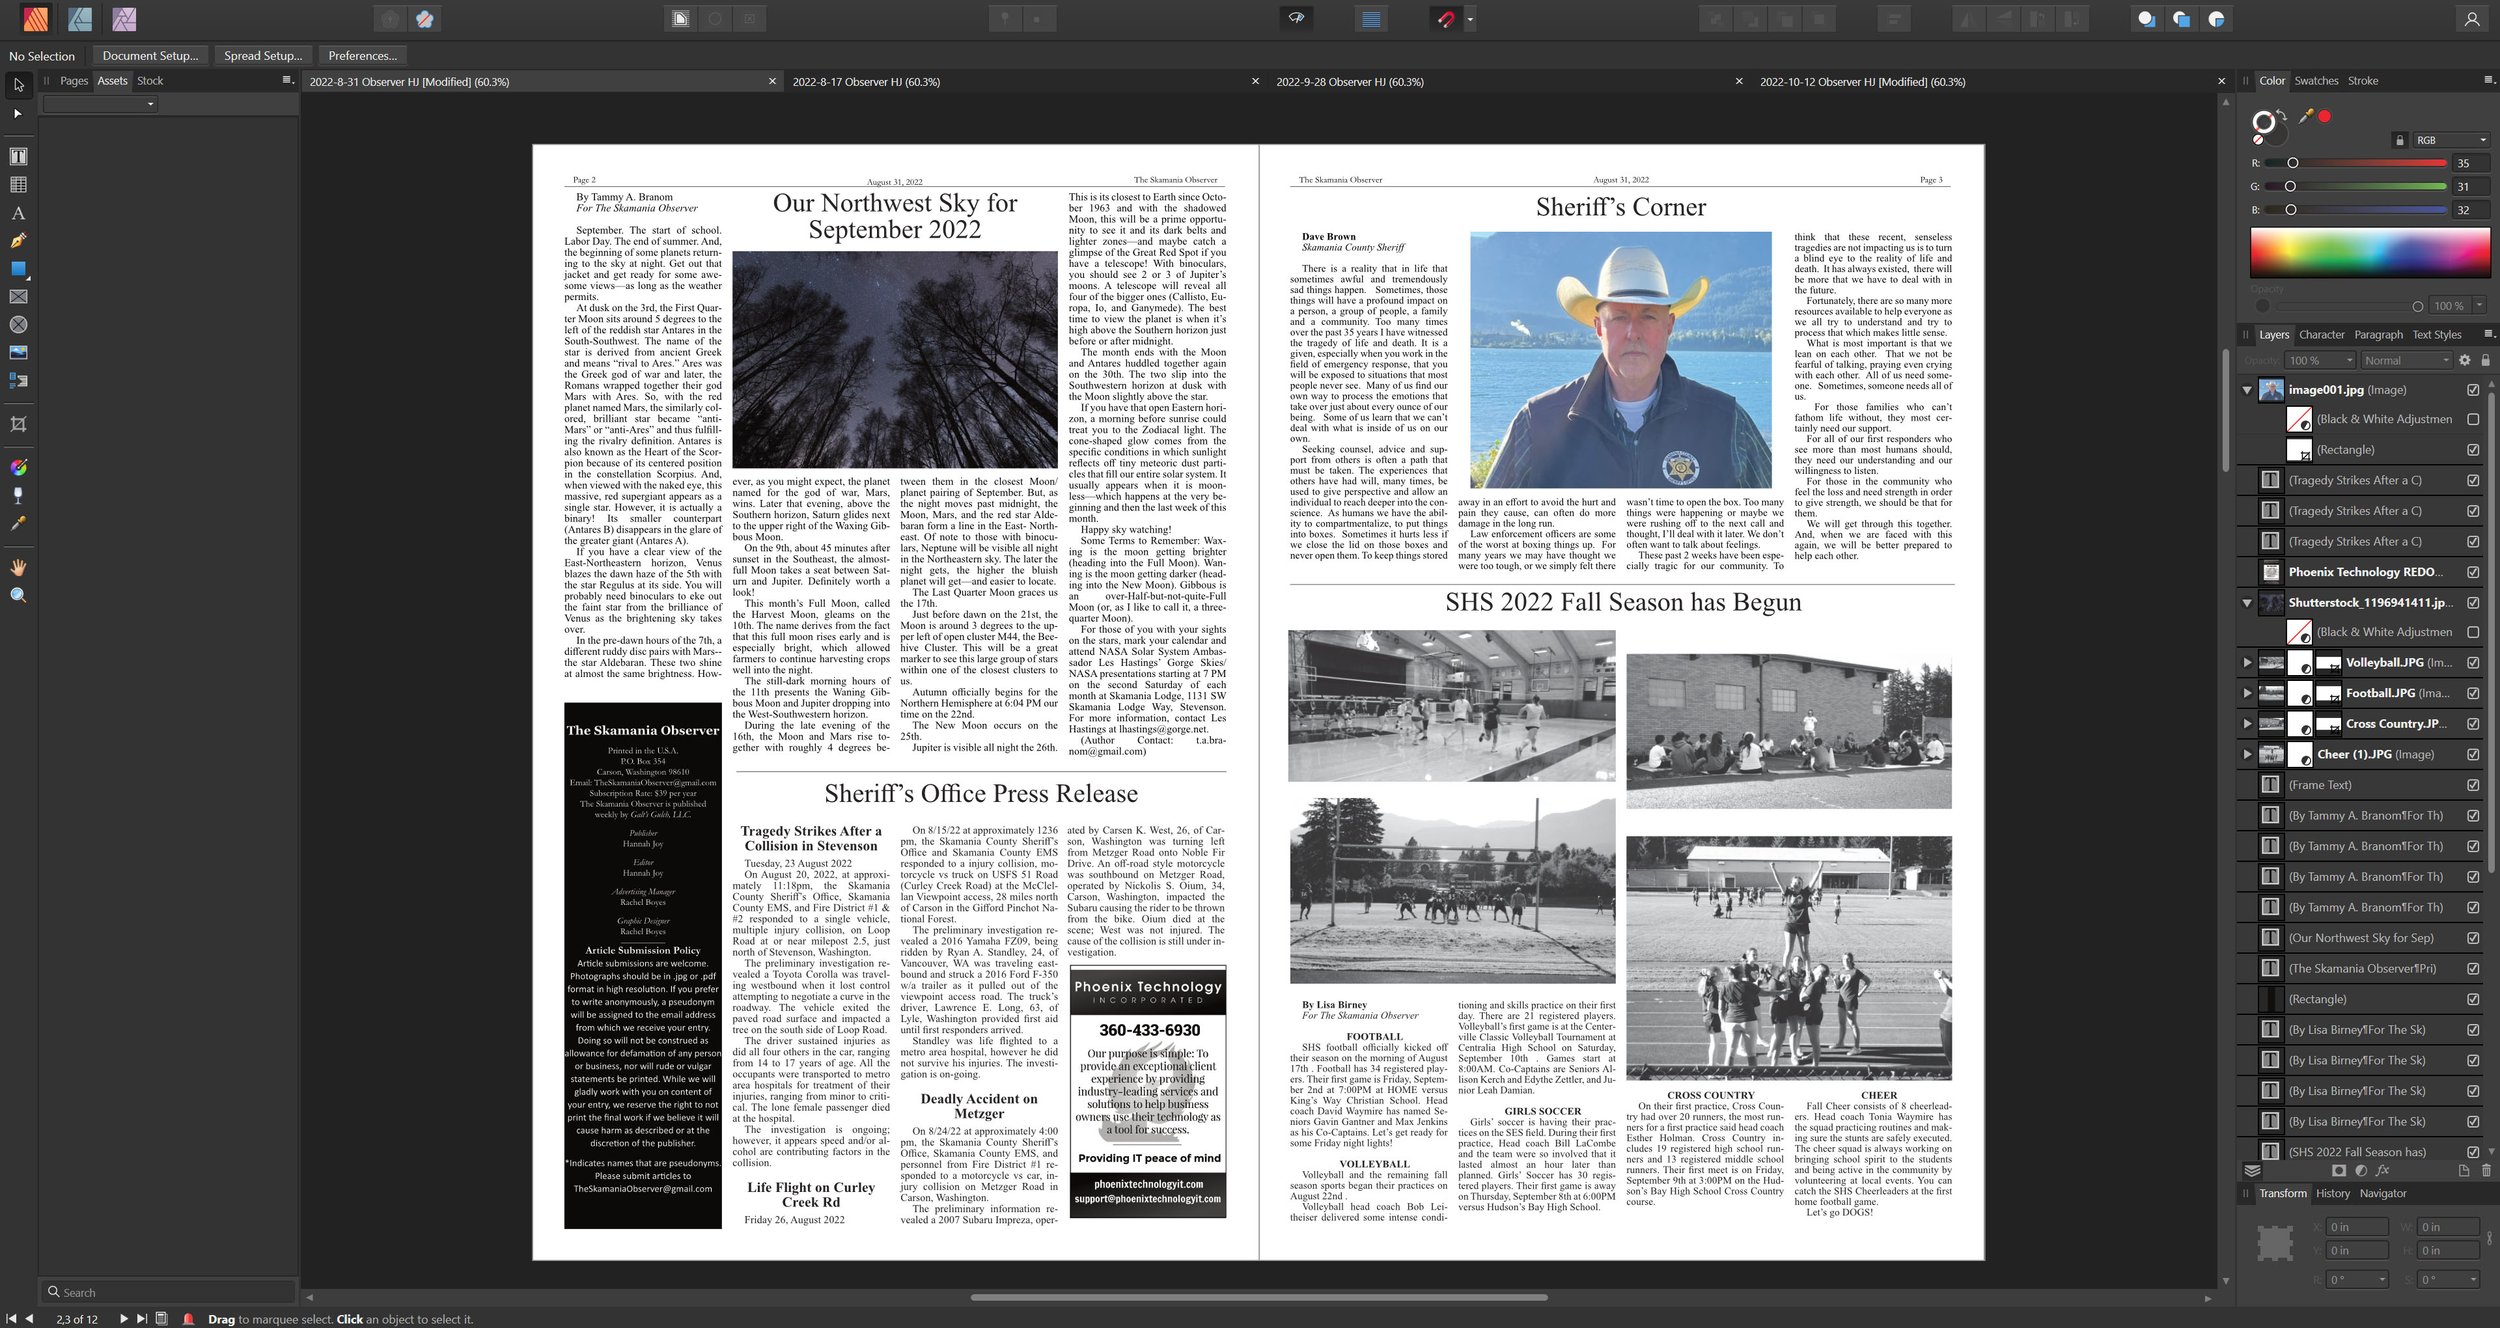Select the Pen tool
The height and width of the screenshot is (1328, 2500).
(x=18, y=241)
